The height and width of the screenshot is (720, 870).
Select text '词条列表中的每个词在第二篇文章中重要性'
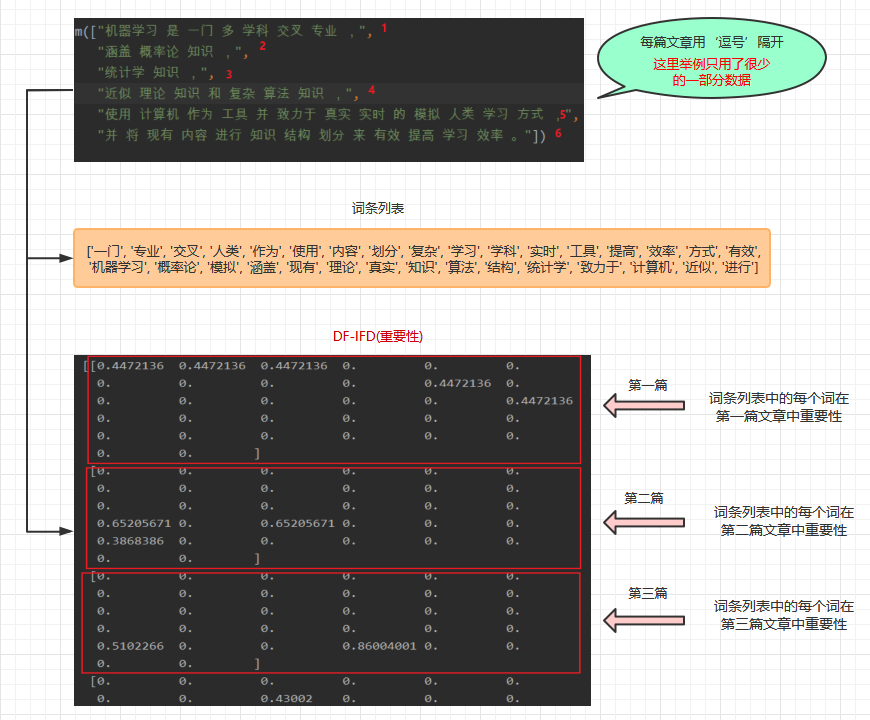(783, 521)
